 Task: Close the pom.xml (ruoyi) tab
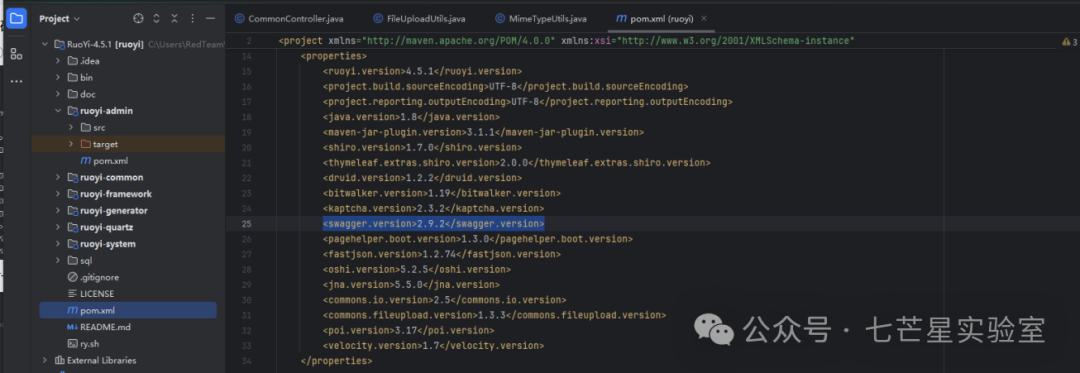coord(703,19)
